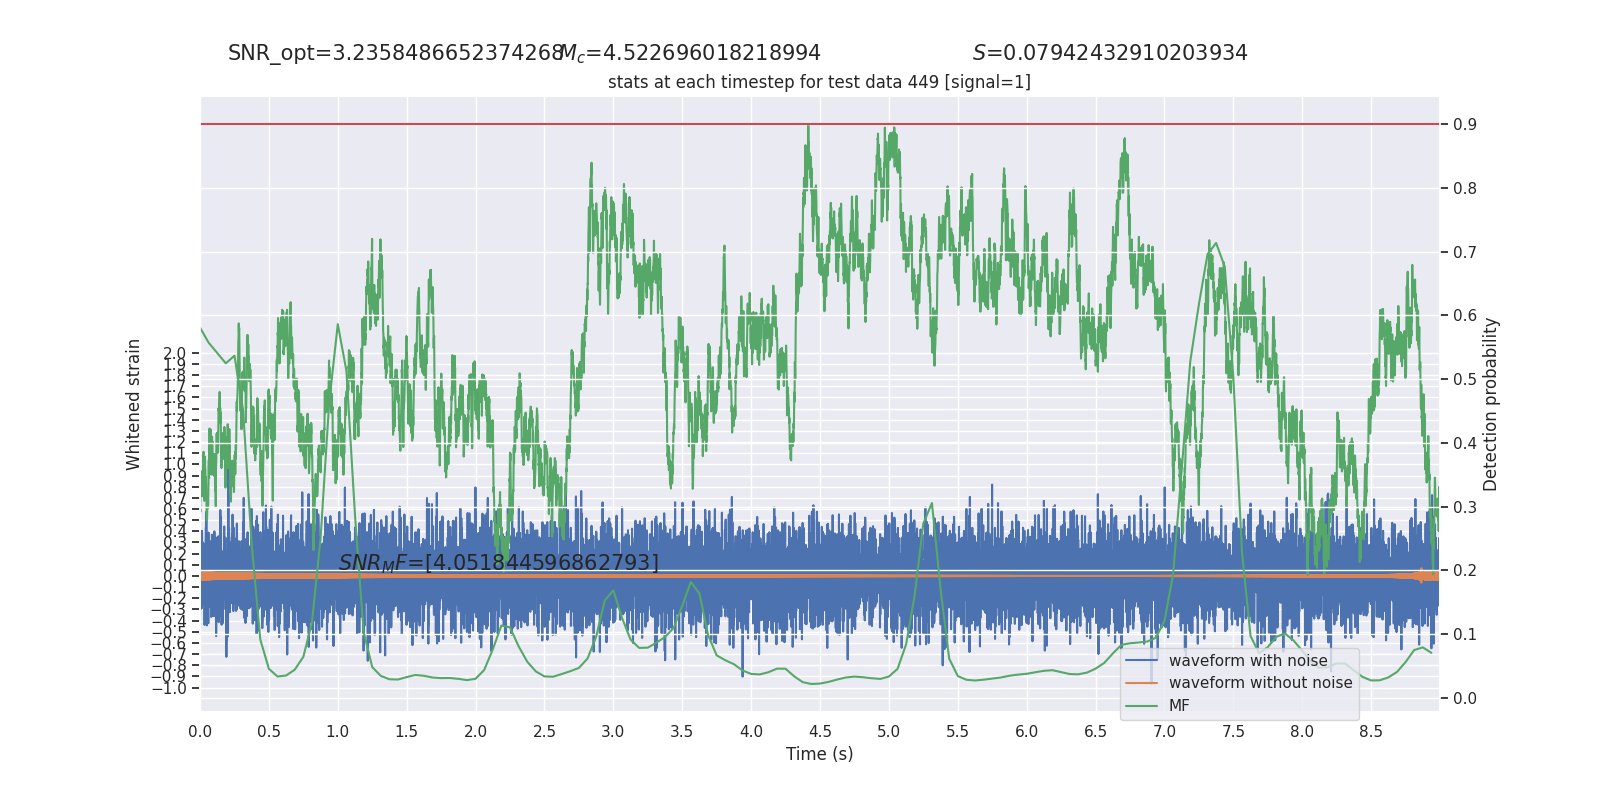Click right-axis tick label 0.4

point(1465,444)
